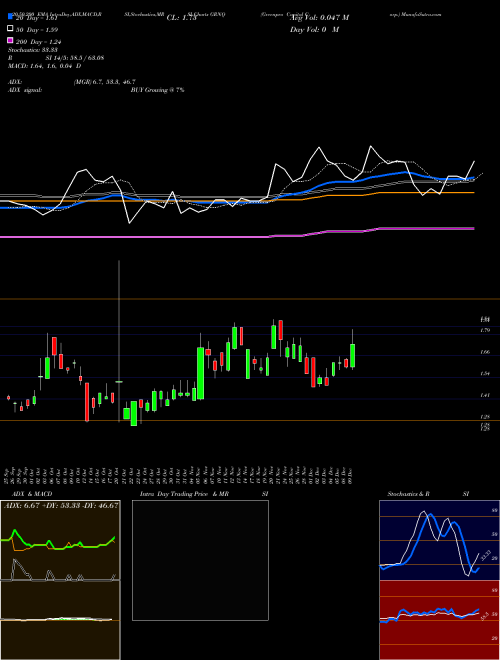This screenshot has width=500, height=660.
Task: Click the 'Intra Day Trading Price & MR' title
Action: click(x=184, y=494)
